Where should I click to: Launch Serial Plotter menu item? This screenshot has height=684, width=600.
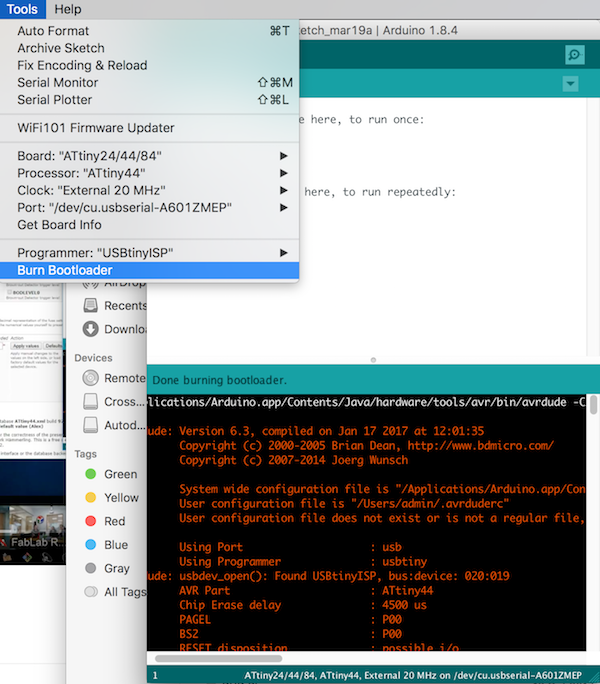(x=149, y=100)
